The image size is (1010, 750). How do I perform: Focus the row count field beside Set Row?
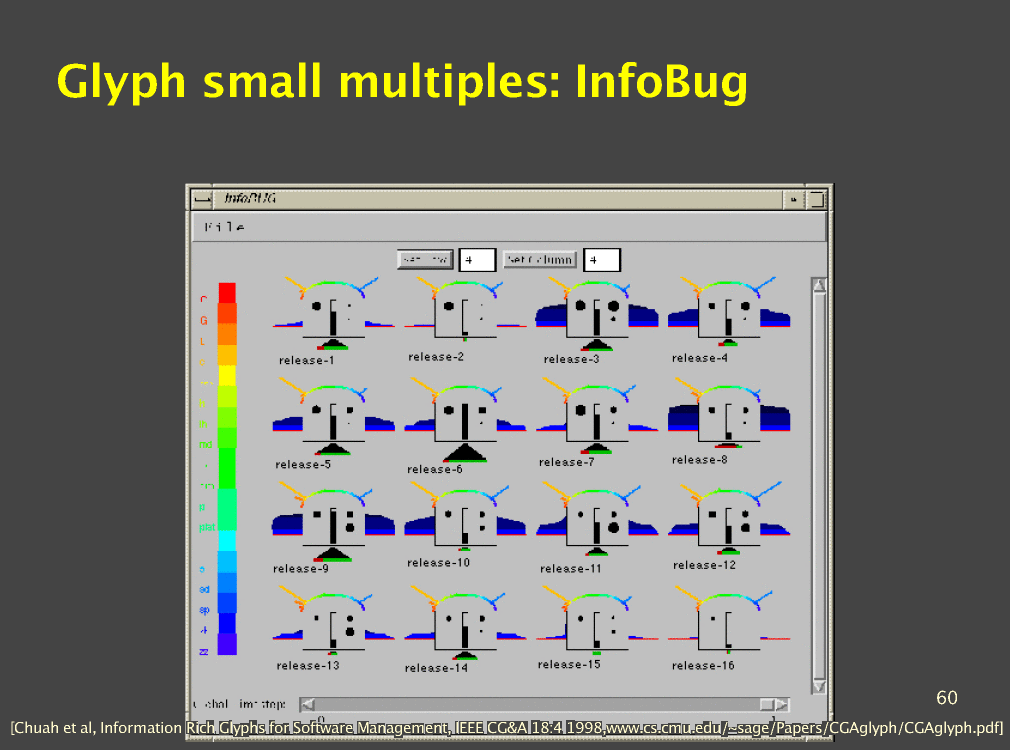[477, 260]
